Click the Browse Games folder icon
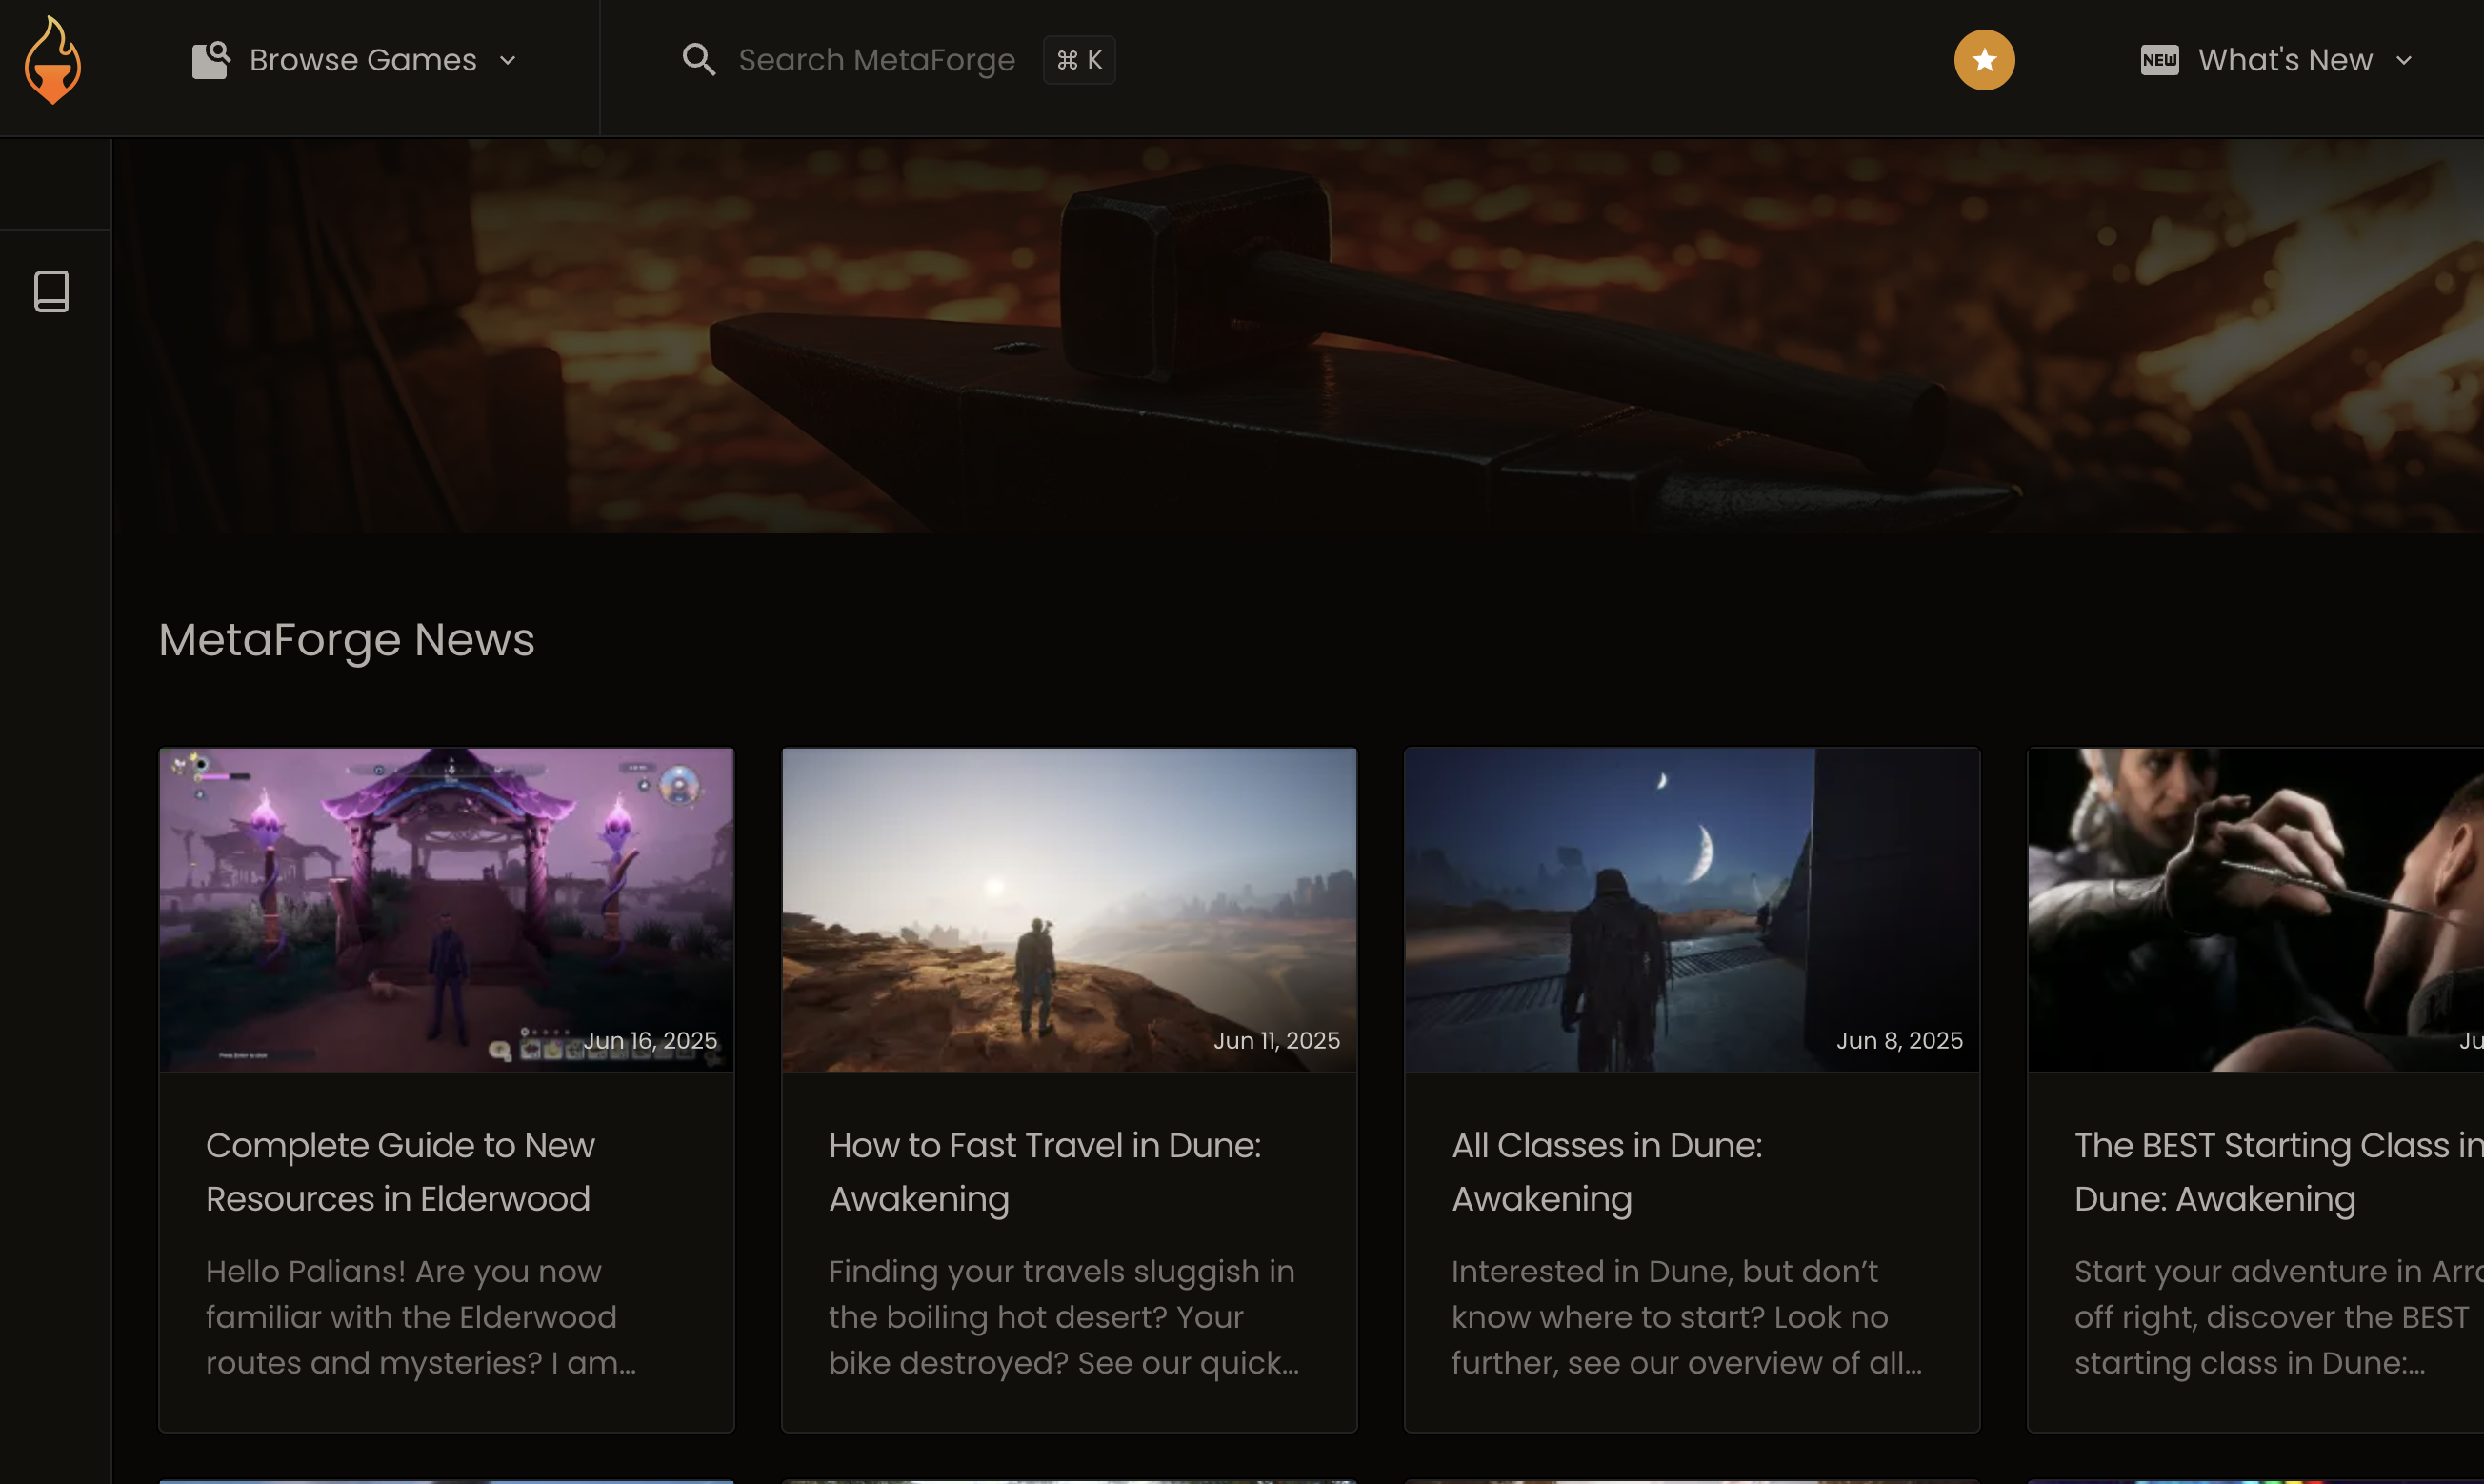 pos(211,60)
